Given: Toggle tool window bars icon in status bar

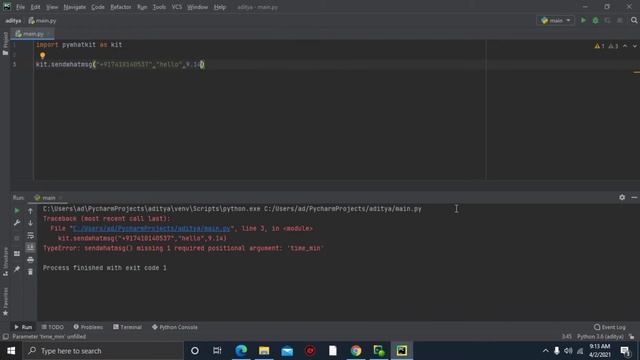Looking at the screenshot, I should [x=5, y=337].
